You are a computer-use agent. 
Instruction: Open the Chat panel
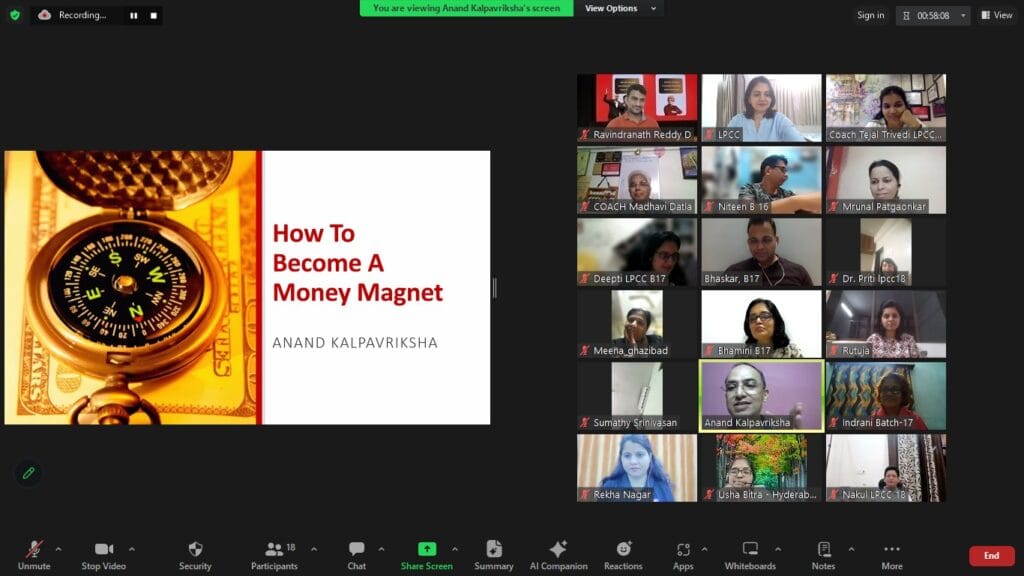pyautogui.click(x=357, y=555)
